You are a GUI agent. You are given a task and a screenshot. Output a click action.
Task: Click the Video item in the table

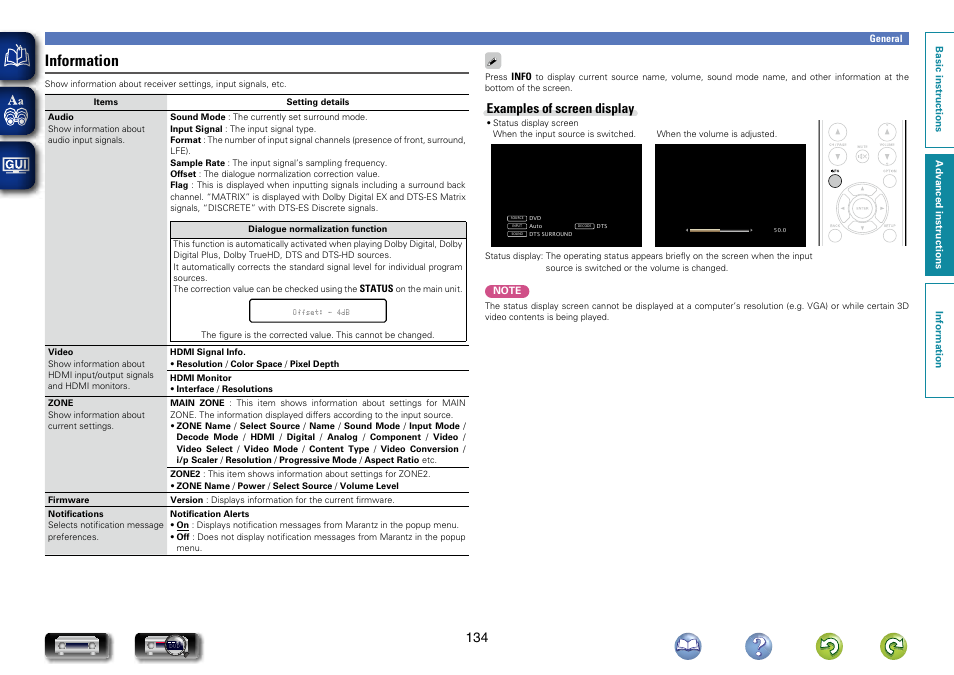coord(60,352)
